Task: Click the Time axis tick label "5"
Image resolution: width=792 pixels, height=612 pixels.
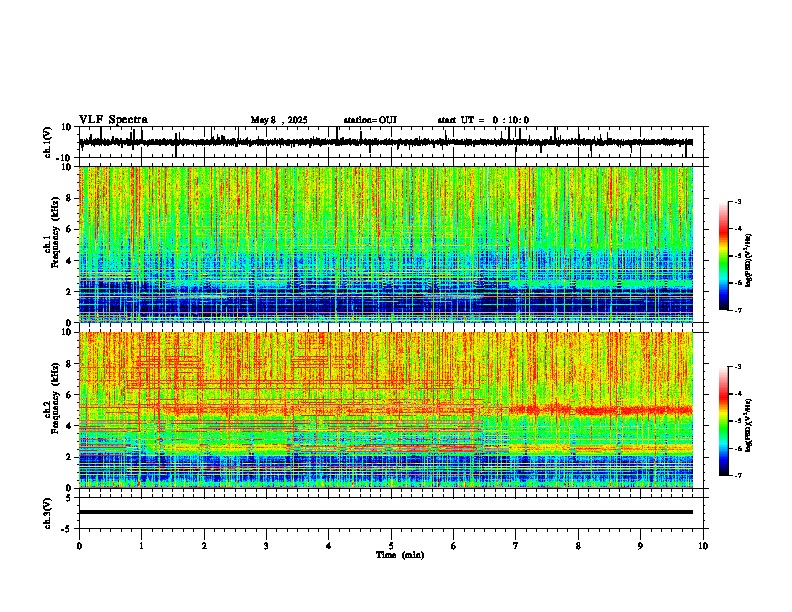Action: click(x=391, y=546)
